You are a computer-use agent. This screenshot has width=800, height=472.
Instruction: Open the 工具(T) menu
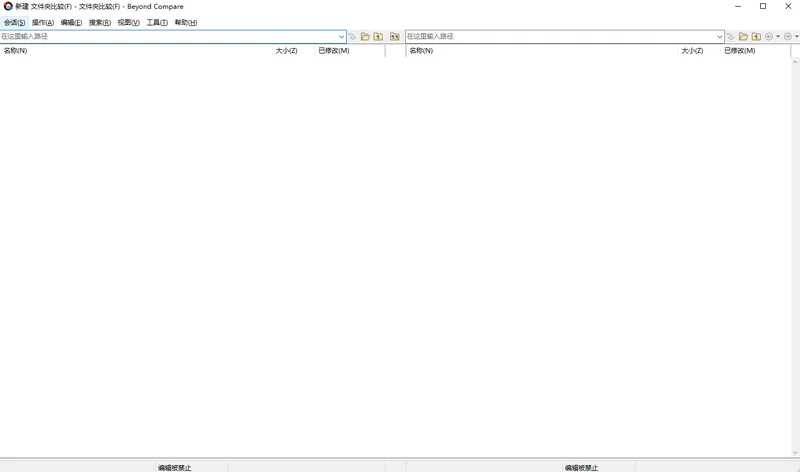click(x=157, y=22)
